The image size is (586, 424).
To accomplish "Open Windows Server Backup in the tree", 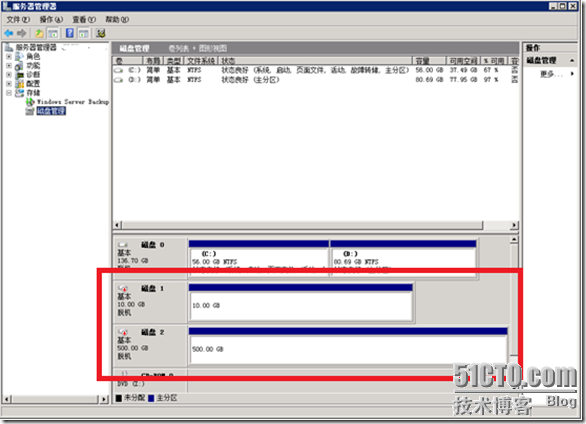I will click(x=73, y=102).
